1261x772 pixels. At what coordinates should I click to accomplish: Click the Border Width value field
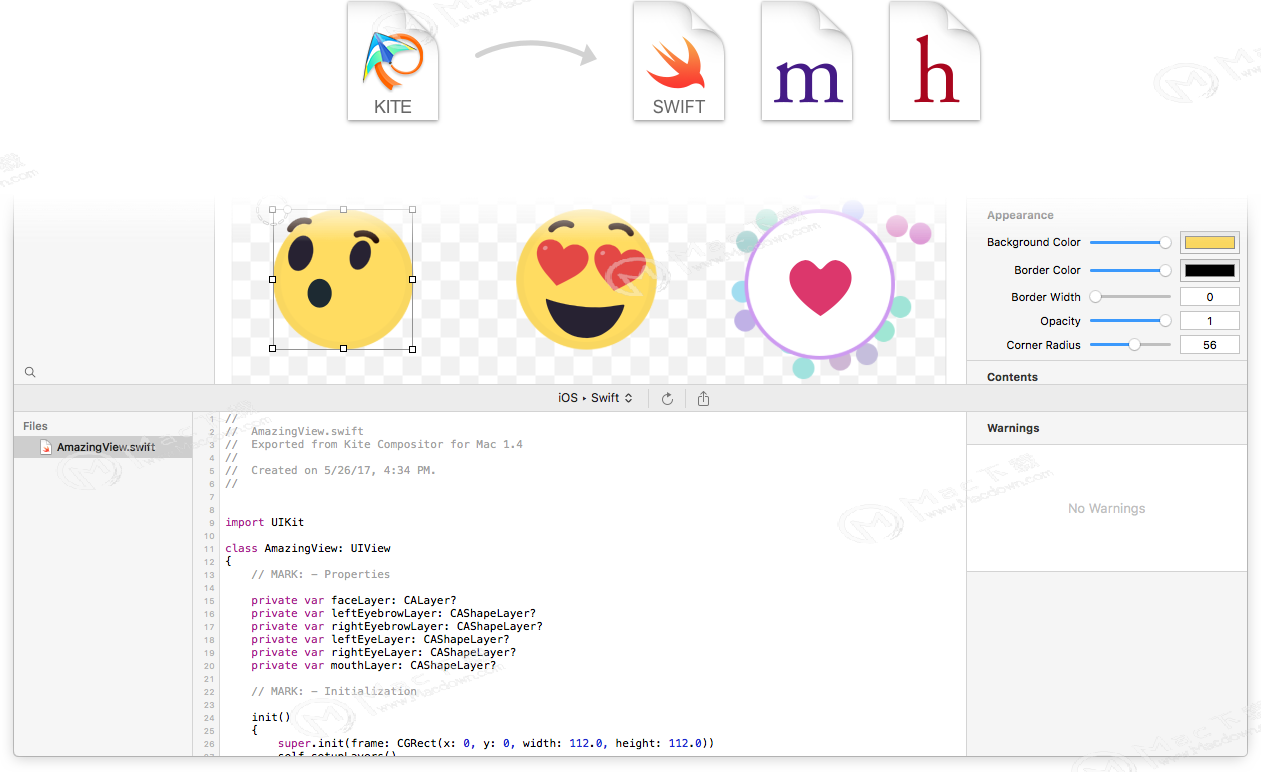tap(1210, 297)
